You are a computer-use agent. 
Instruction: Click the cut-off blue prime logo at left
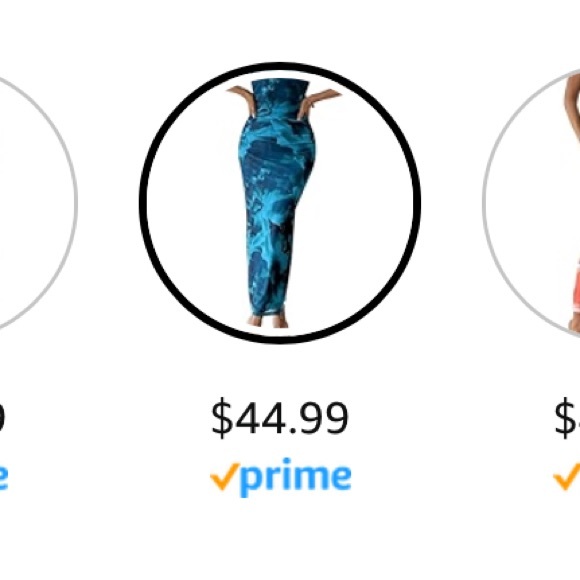click(4, 478)
